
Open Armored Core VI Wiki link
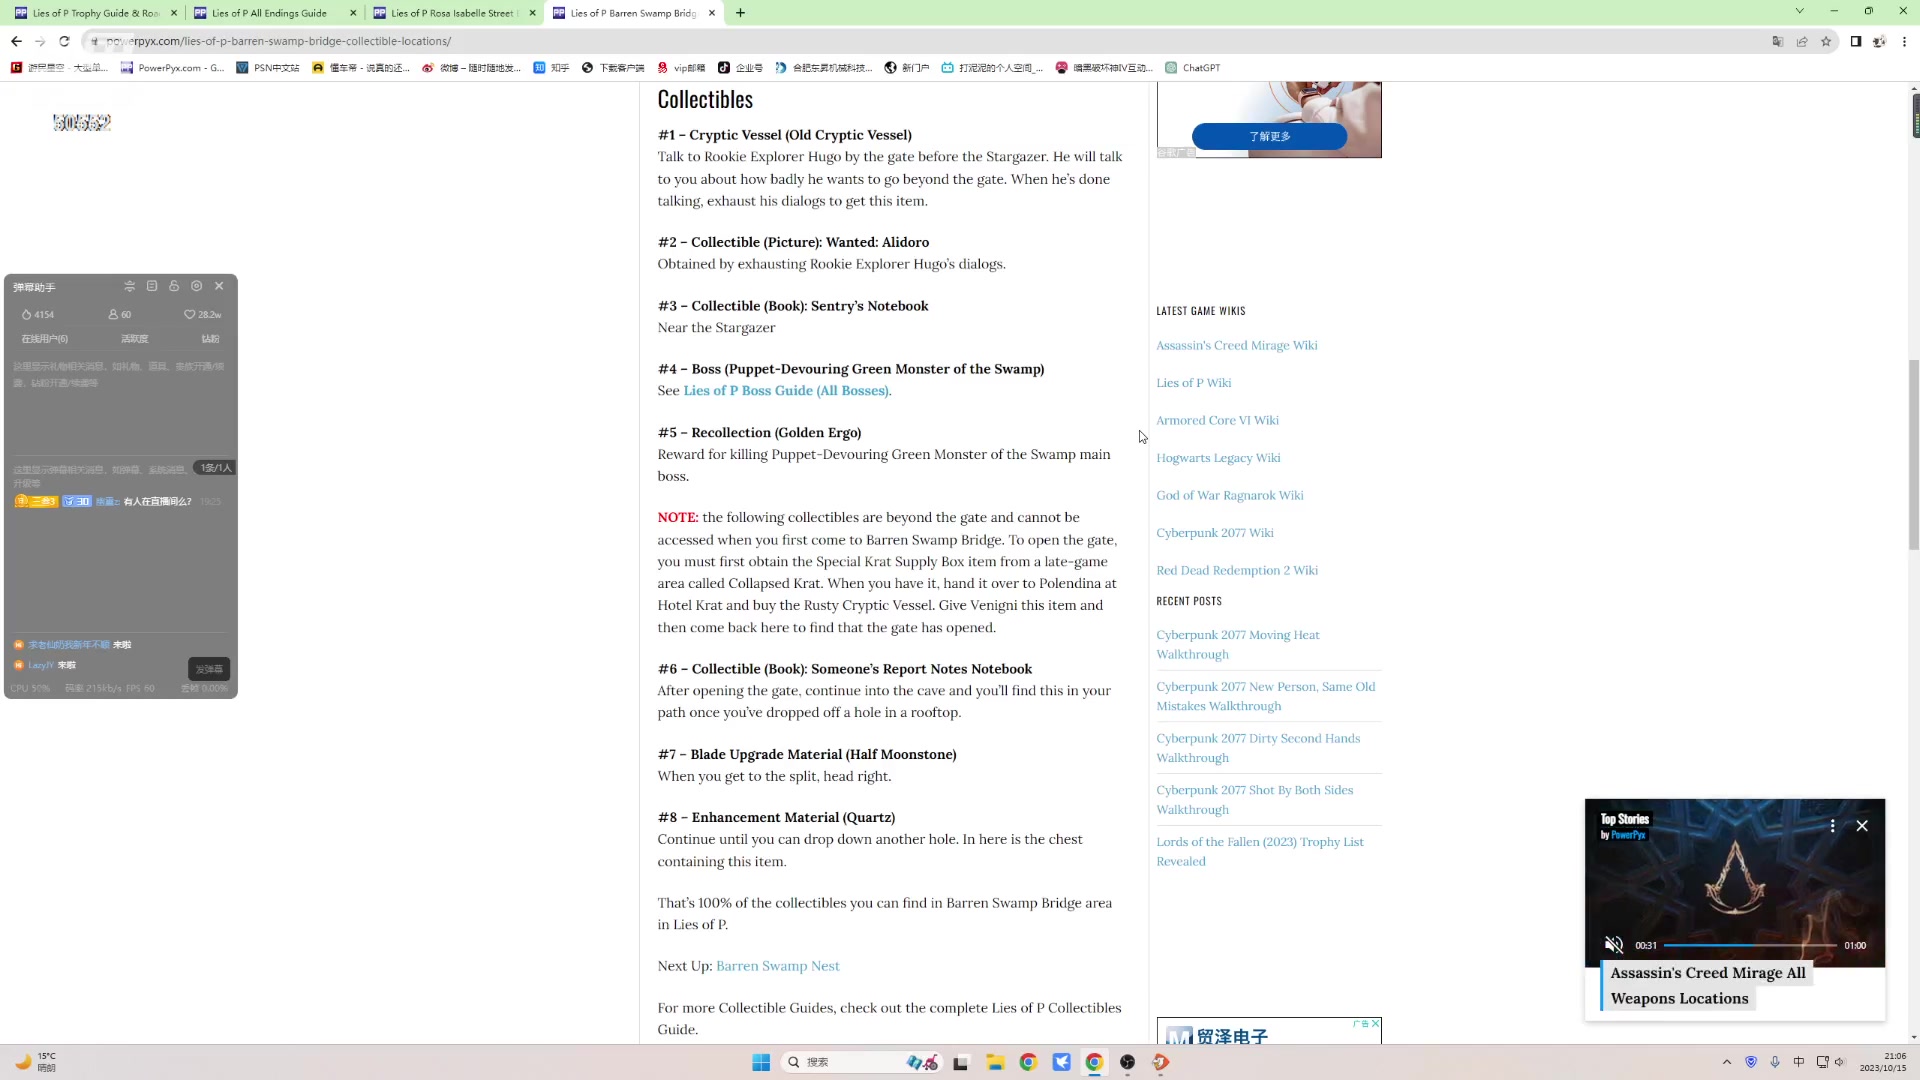click(1217, 421)
